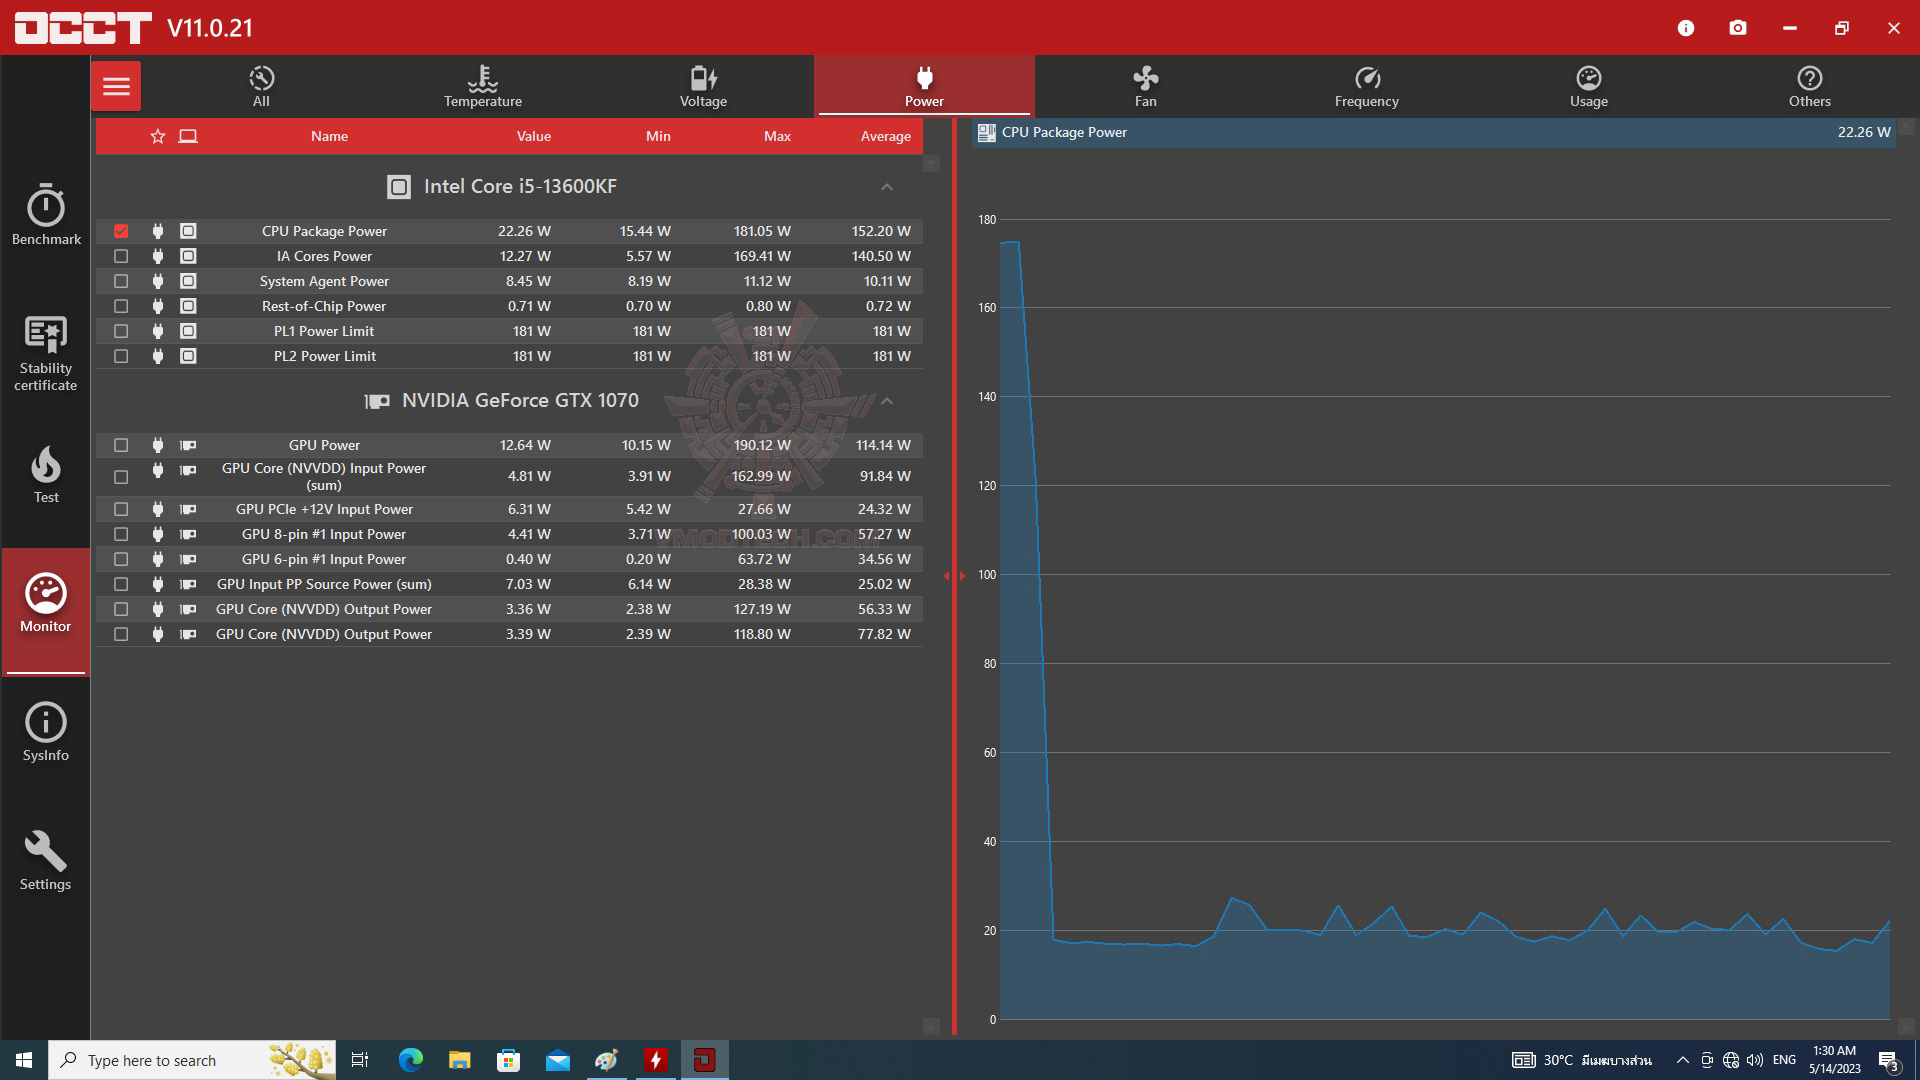Collapse the NVIDIA GeForce GTX 1070 group
1920x1080 pixels.
tap(886, 401)
